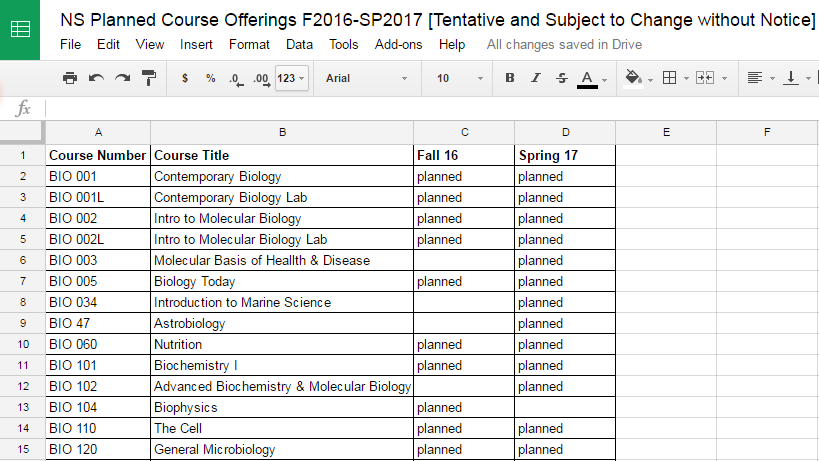Image resolution: width=819 pixels, height=461 pixels.
Task: Toggle bold formatting
Action: tap(510, 78)
